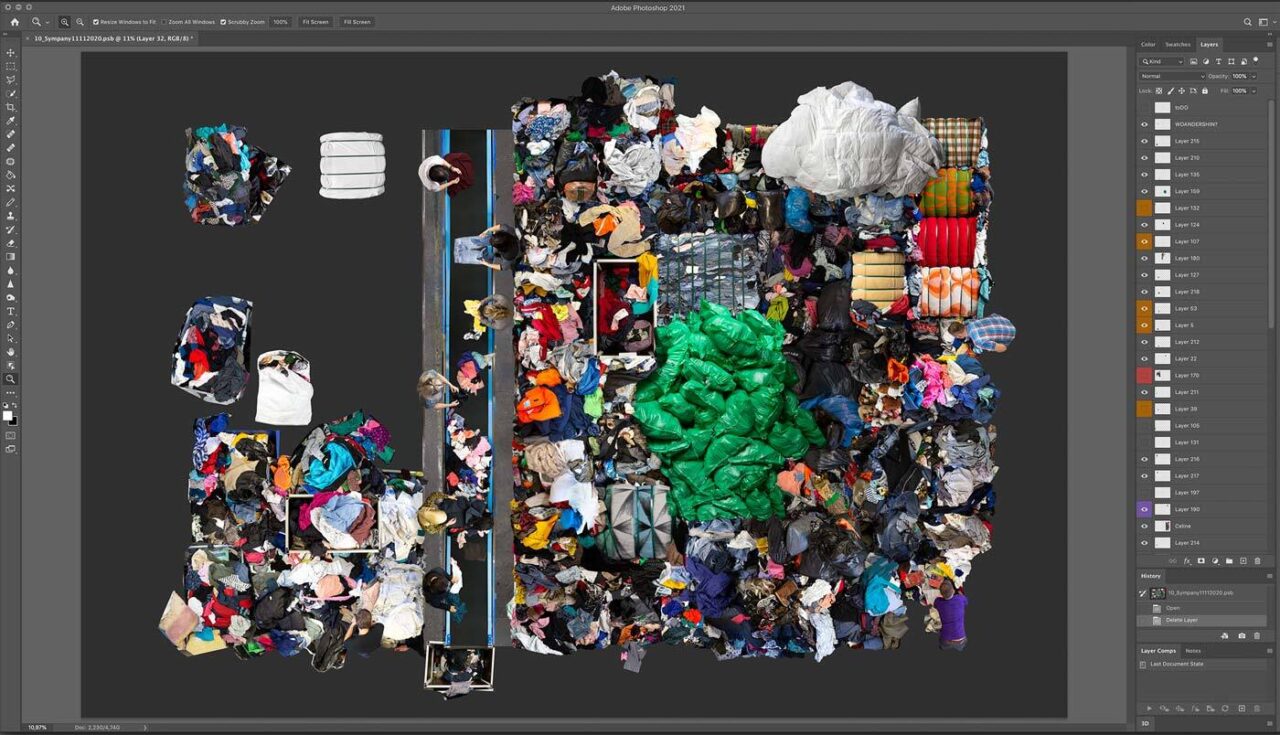1280x735 pixels.
Task: Enable the Zoom All Windows checkbox
Action: pyautogui.click(x=164, y=22)
